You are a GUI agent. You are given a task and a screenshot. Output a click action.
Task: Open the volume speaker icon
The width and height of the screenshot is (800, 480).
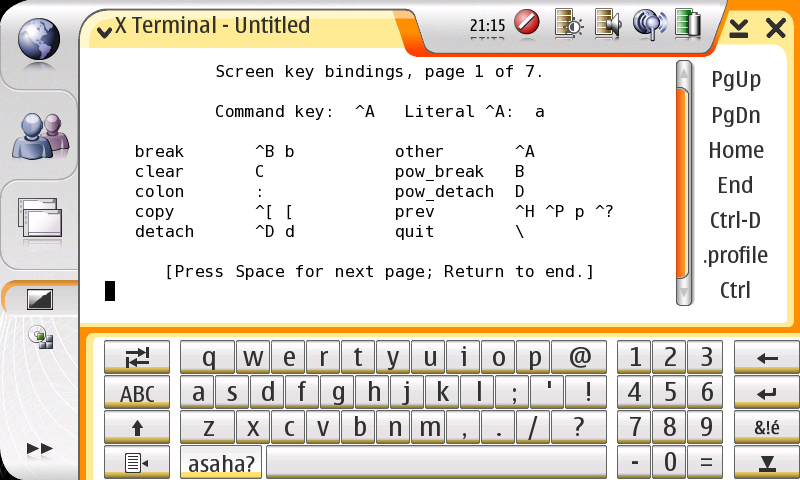[607, 23]
